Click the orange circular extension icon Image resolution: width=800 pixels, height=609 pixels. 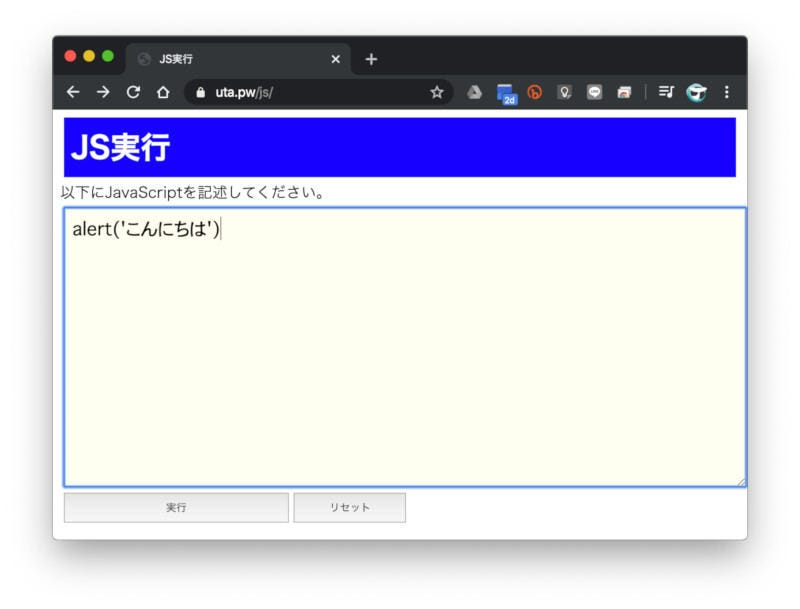point(534,92)
